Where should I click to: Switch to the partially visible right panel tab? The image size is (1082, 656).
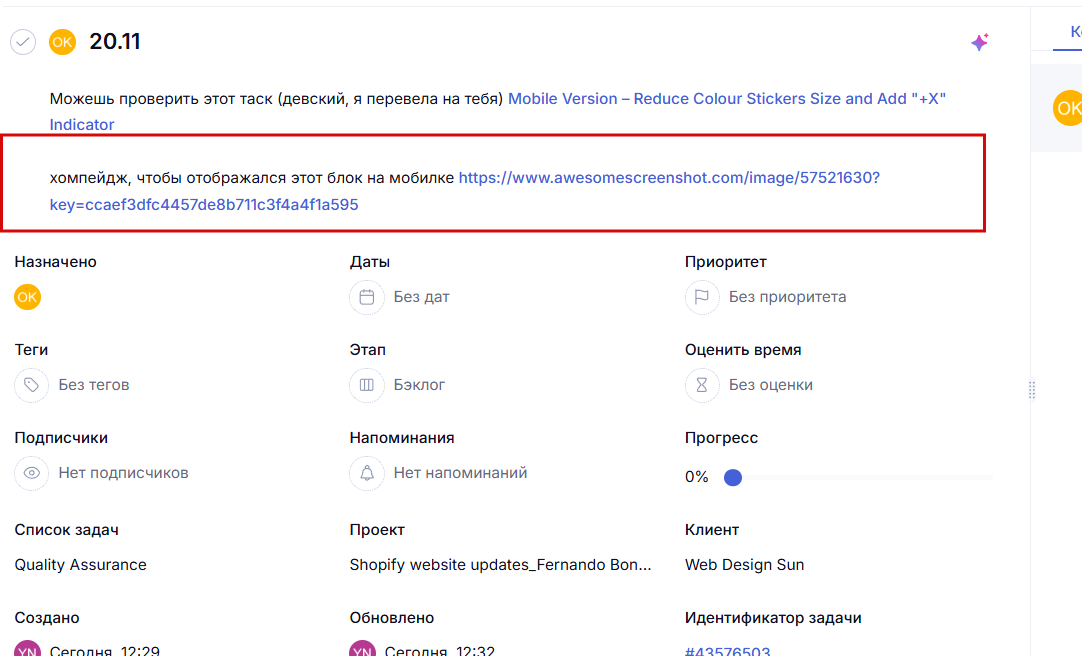pyautogui.click(x=1072, y=32)
